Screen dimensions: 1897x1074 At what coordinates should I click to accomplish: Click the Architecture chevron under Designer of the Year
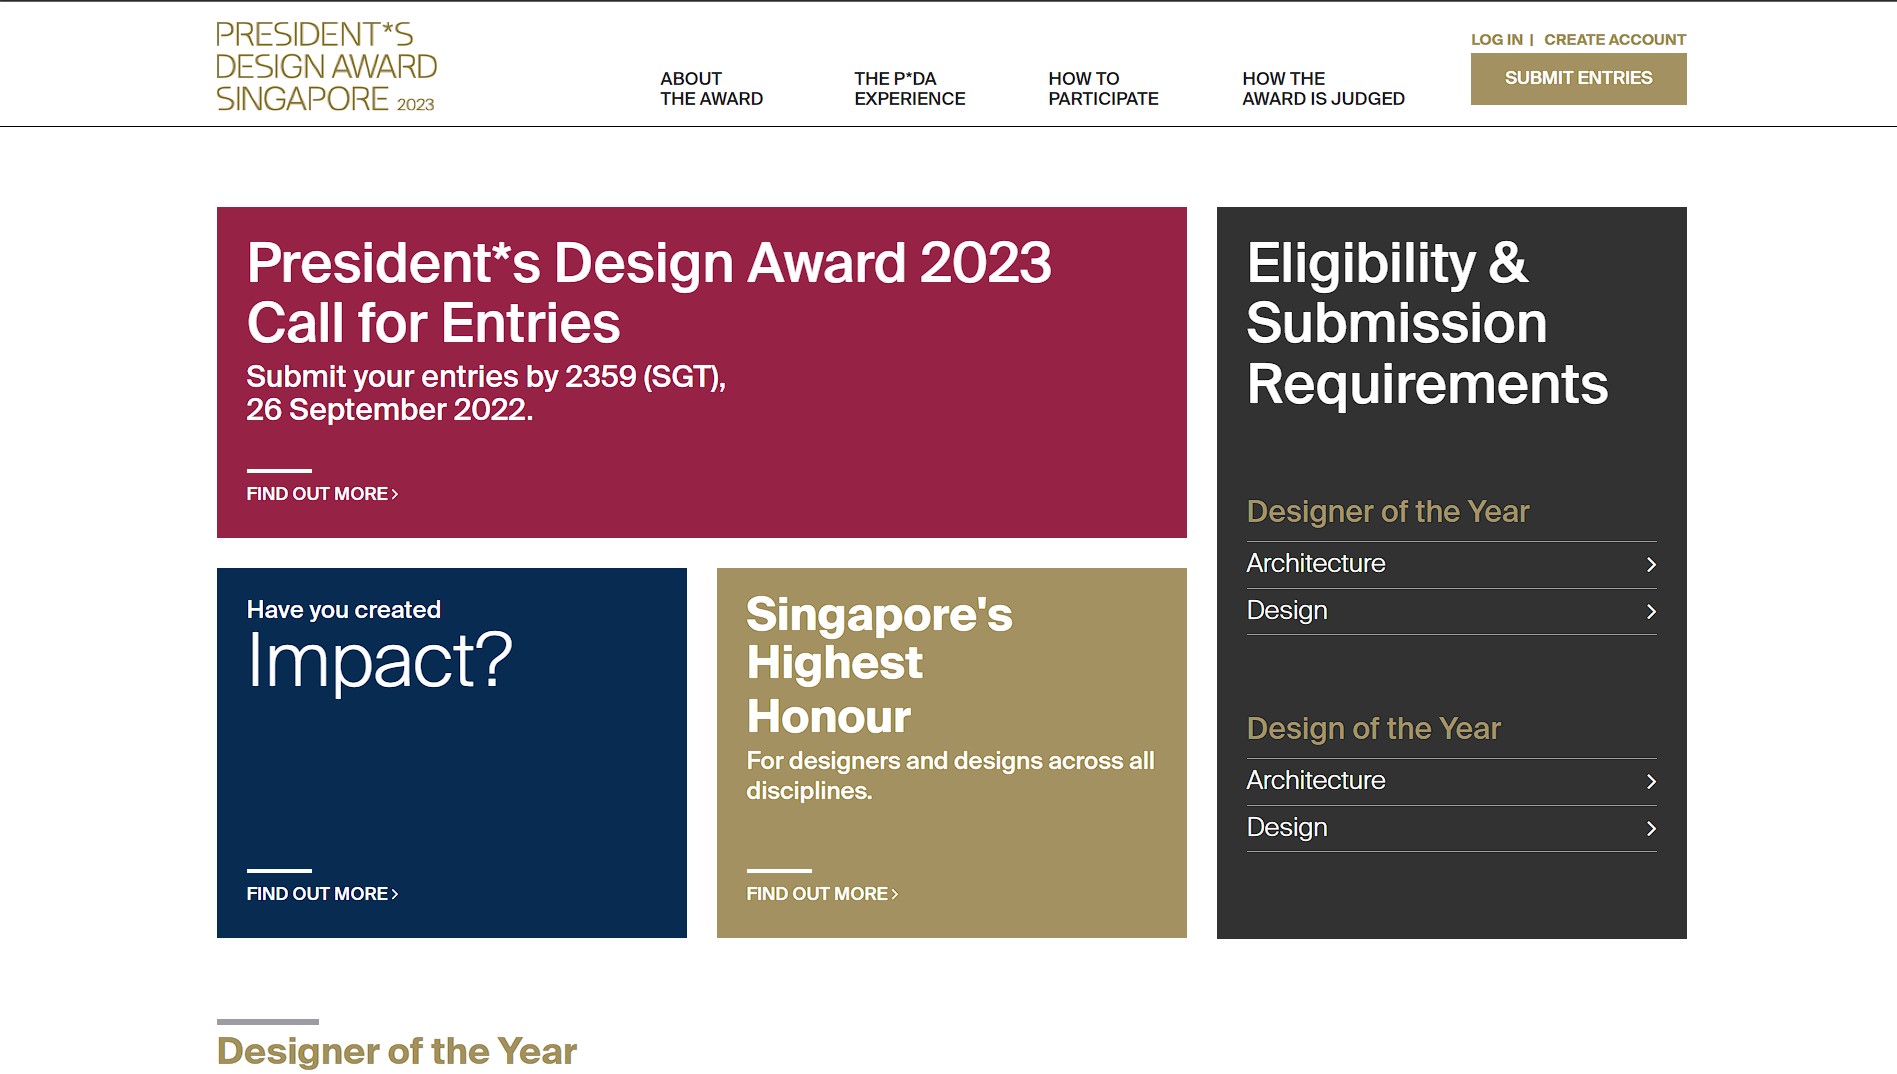(1651, 565)
